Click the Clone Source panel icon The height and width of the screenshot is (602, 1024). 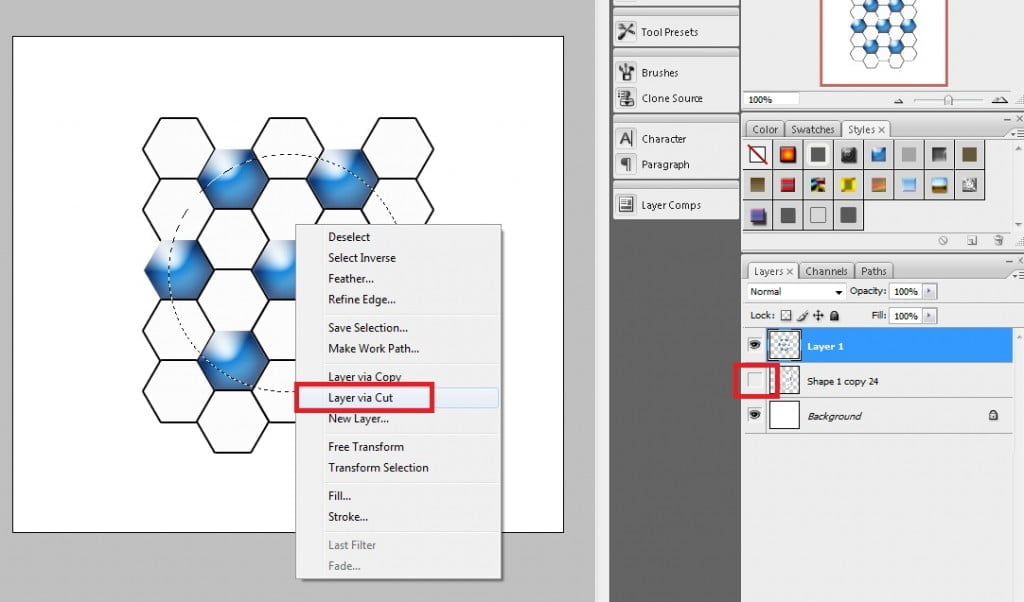[x=627, y=98]
